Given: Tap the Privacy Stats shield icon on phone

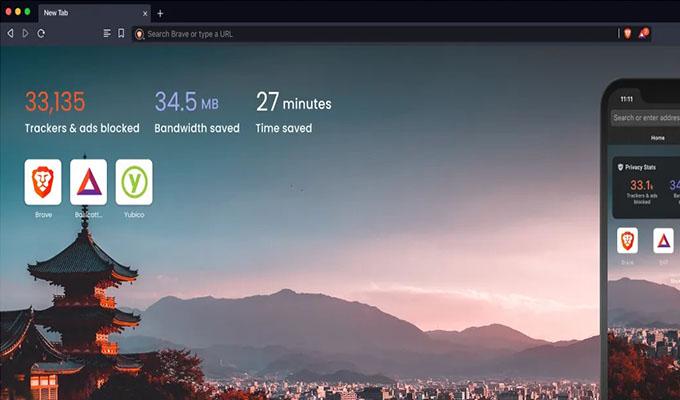Looking at the screenshot, I should [620, 167].
